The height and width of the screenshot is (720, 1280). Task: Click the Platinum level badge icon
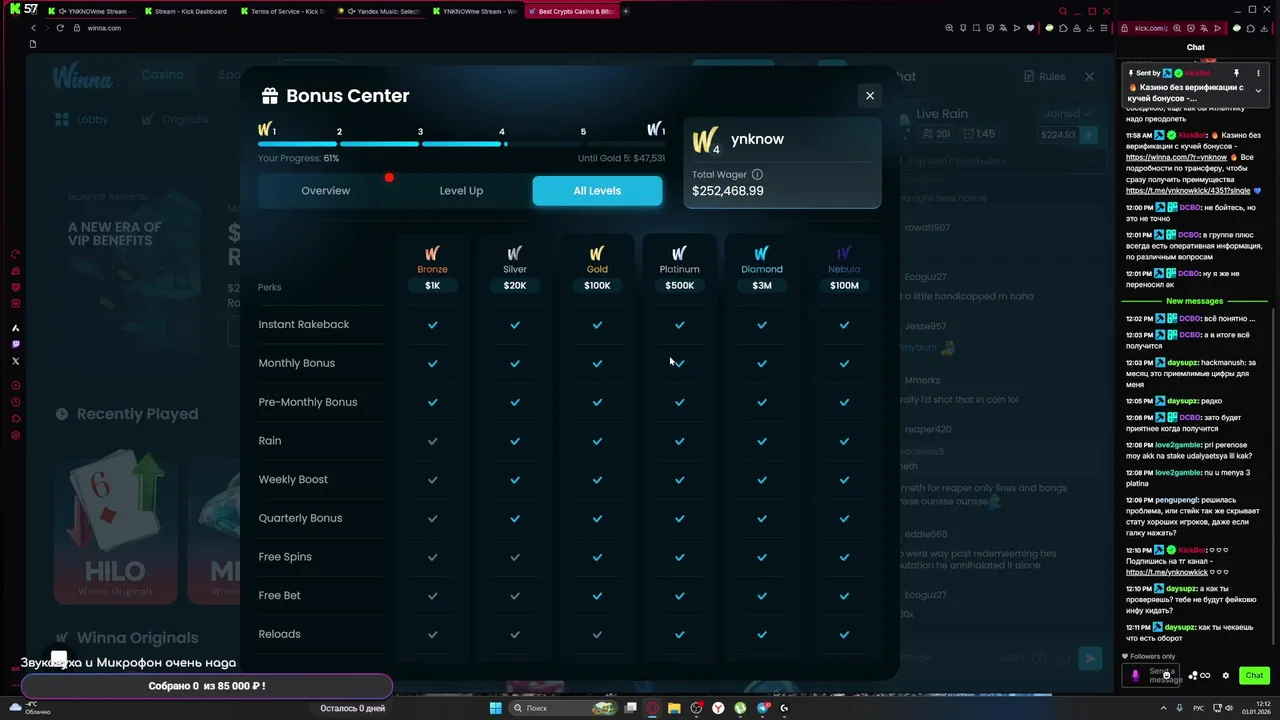[680, 253]
